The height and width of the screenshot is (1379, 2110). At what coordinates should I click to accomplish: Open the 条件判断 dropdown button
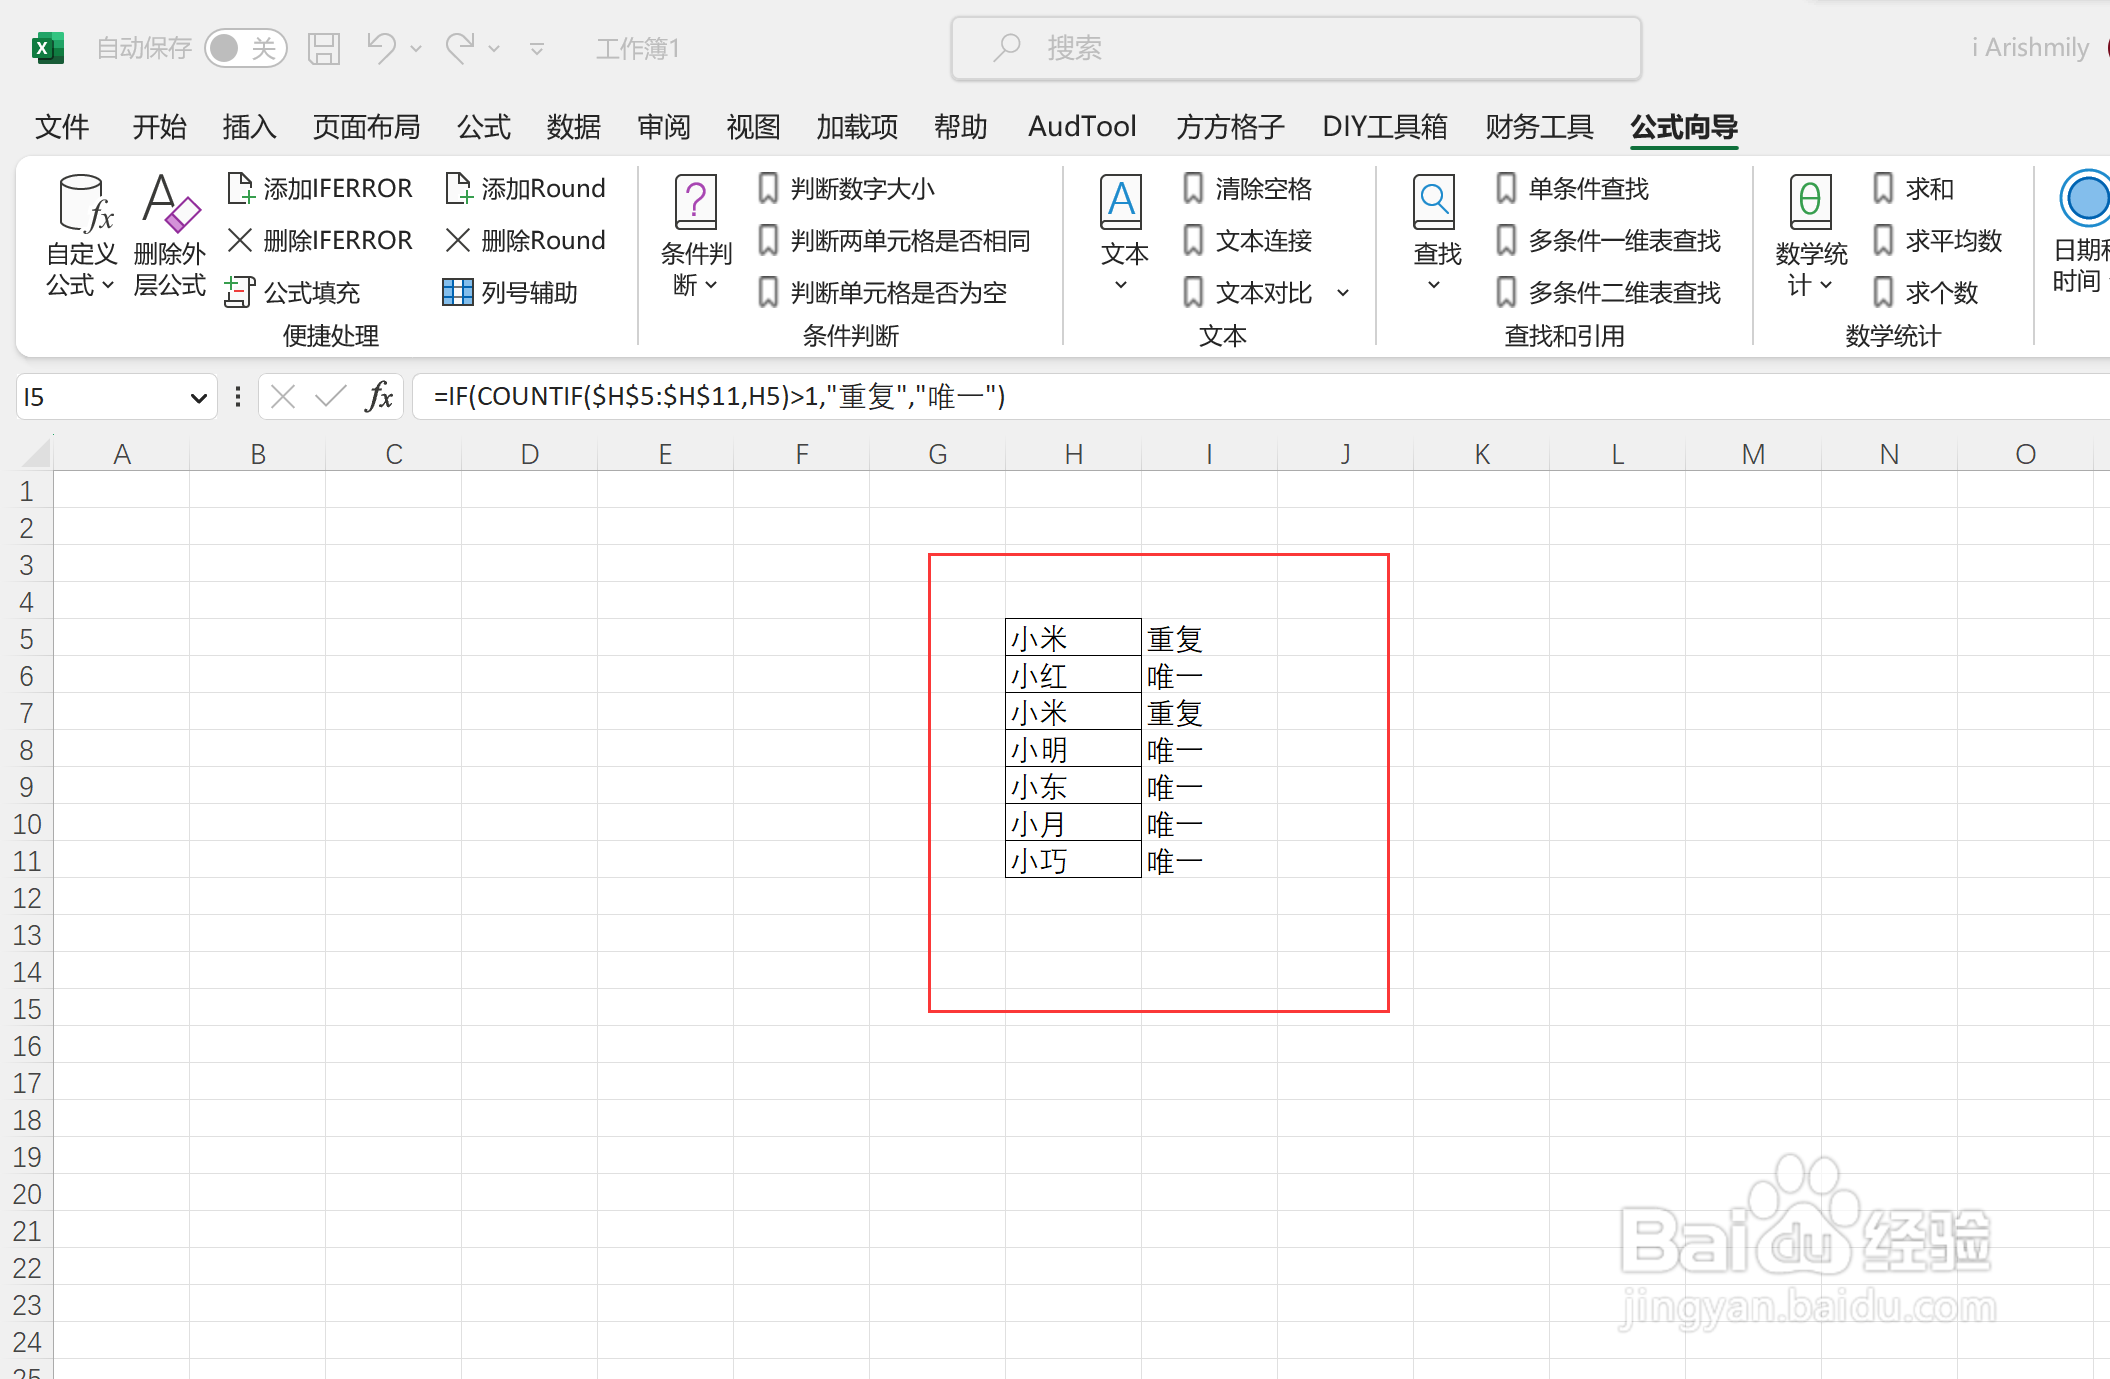(696, 236)
